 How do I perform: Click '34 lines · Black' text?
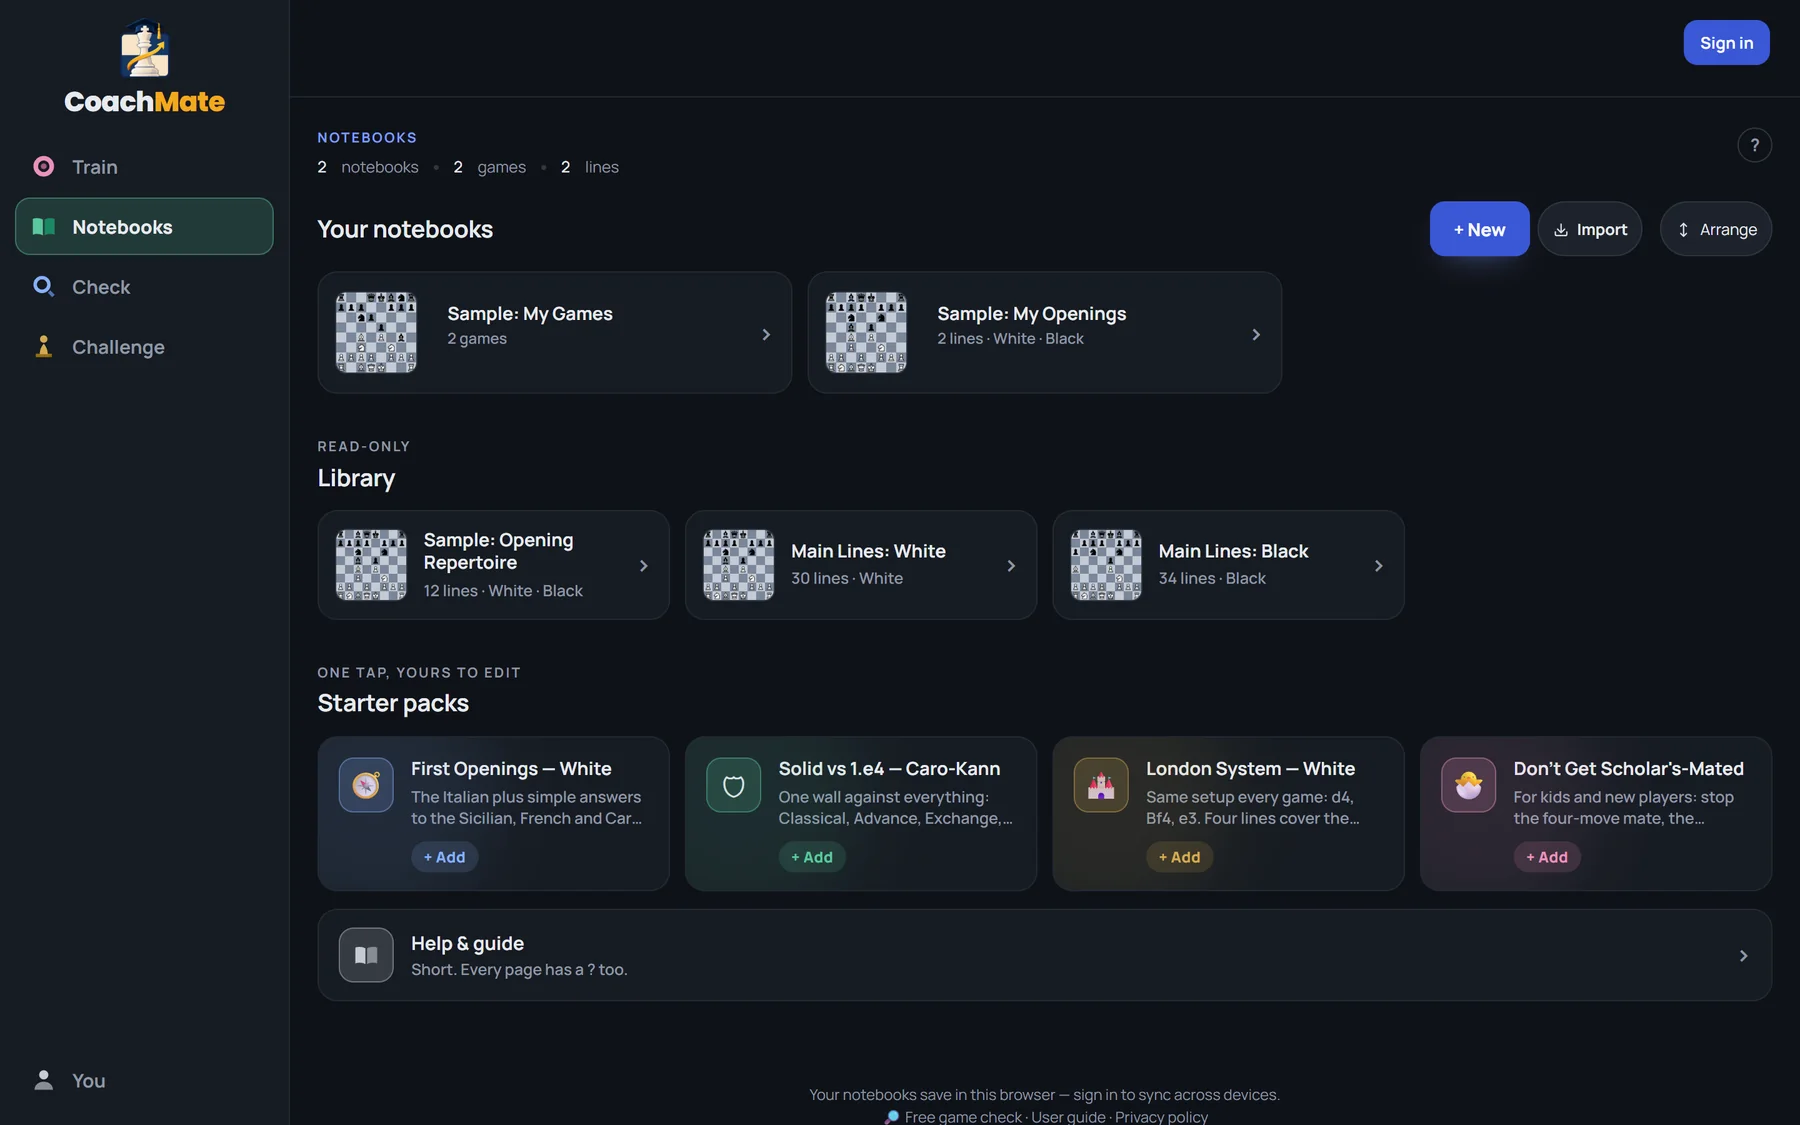tap(1212, 578)
